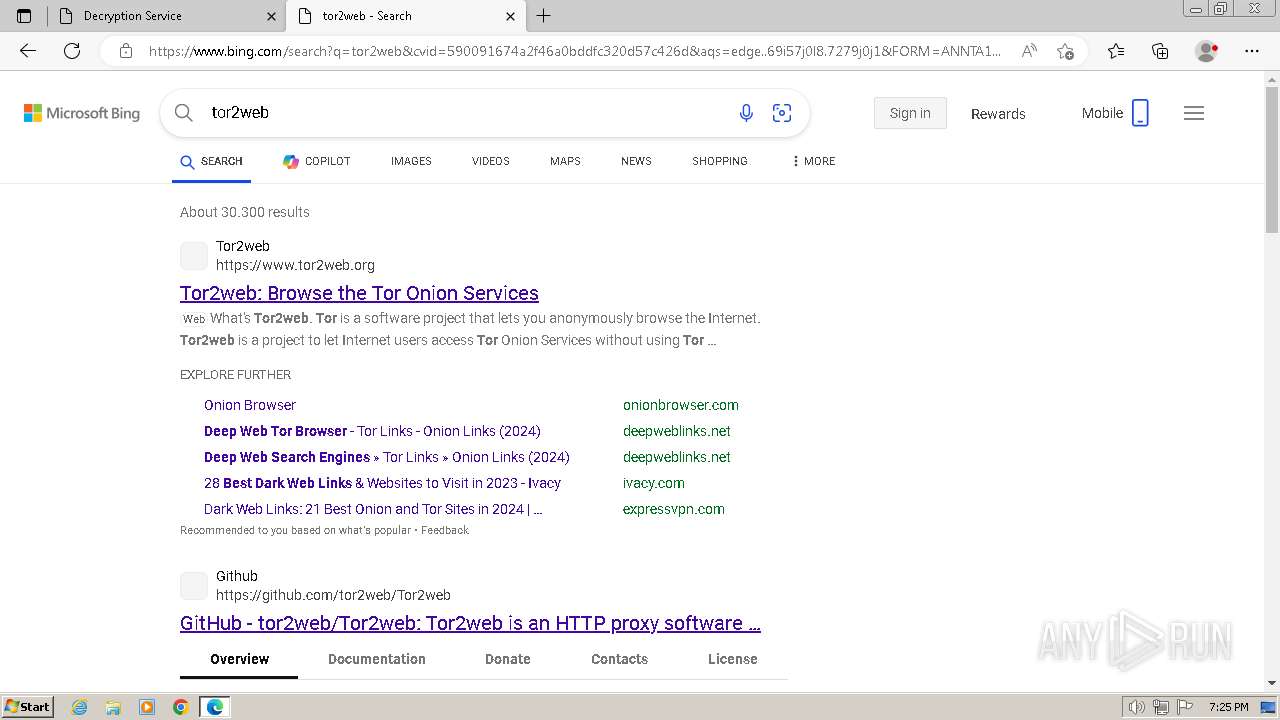Viewport: 1280px width, 720px height.
Task: Open the Onion Browser link
Action: pyautogui.click(x=250, y=405)
